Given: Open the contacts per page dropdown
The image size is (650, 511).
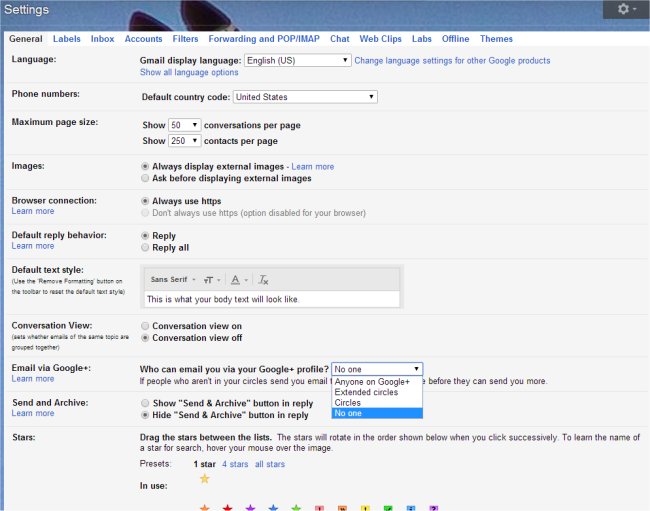Looking at the screenshot, I should coord(184,141).
